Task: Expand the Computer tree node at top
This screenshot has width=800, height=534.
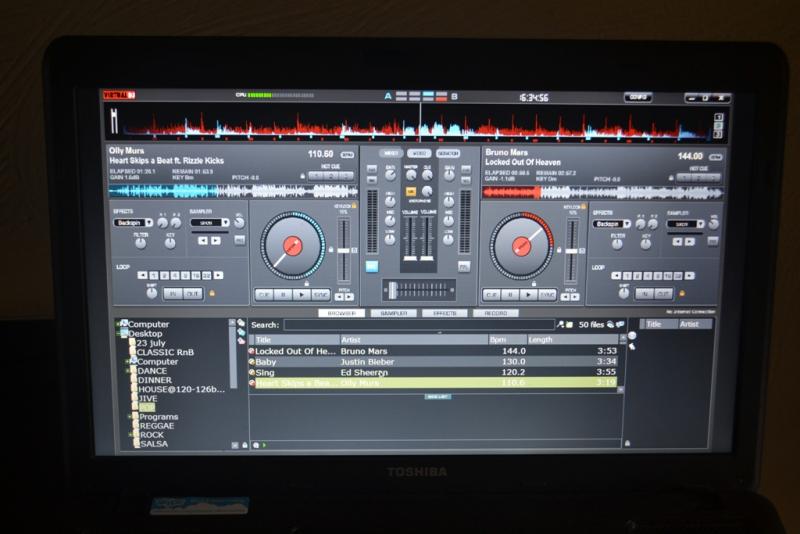Action: (118, 324)
